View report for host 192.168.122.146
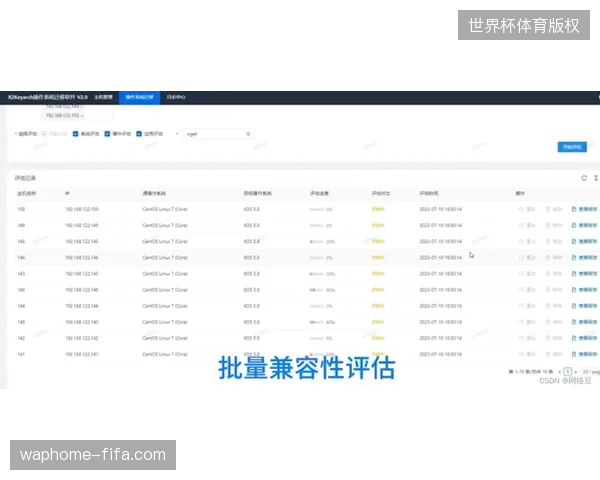Screen dimensions: 600x480 click(584, 258)
